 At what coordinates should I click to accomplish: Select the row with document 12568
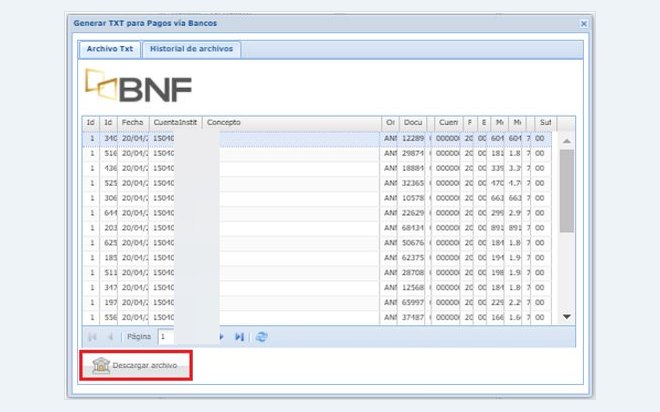pyautogui.click(x=317, y=288)
